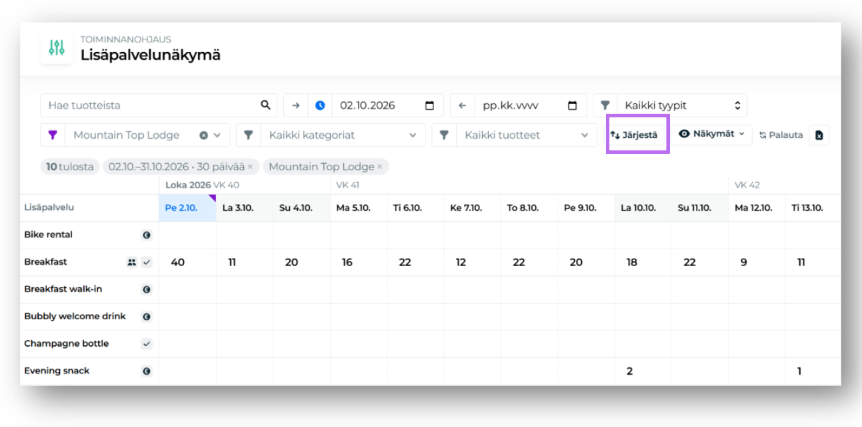
Task: Click funnel icon beside Kaikki tyypit
Action: (605, 106)
